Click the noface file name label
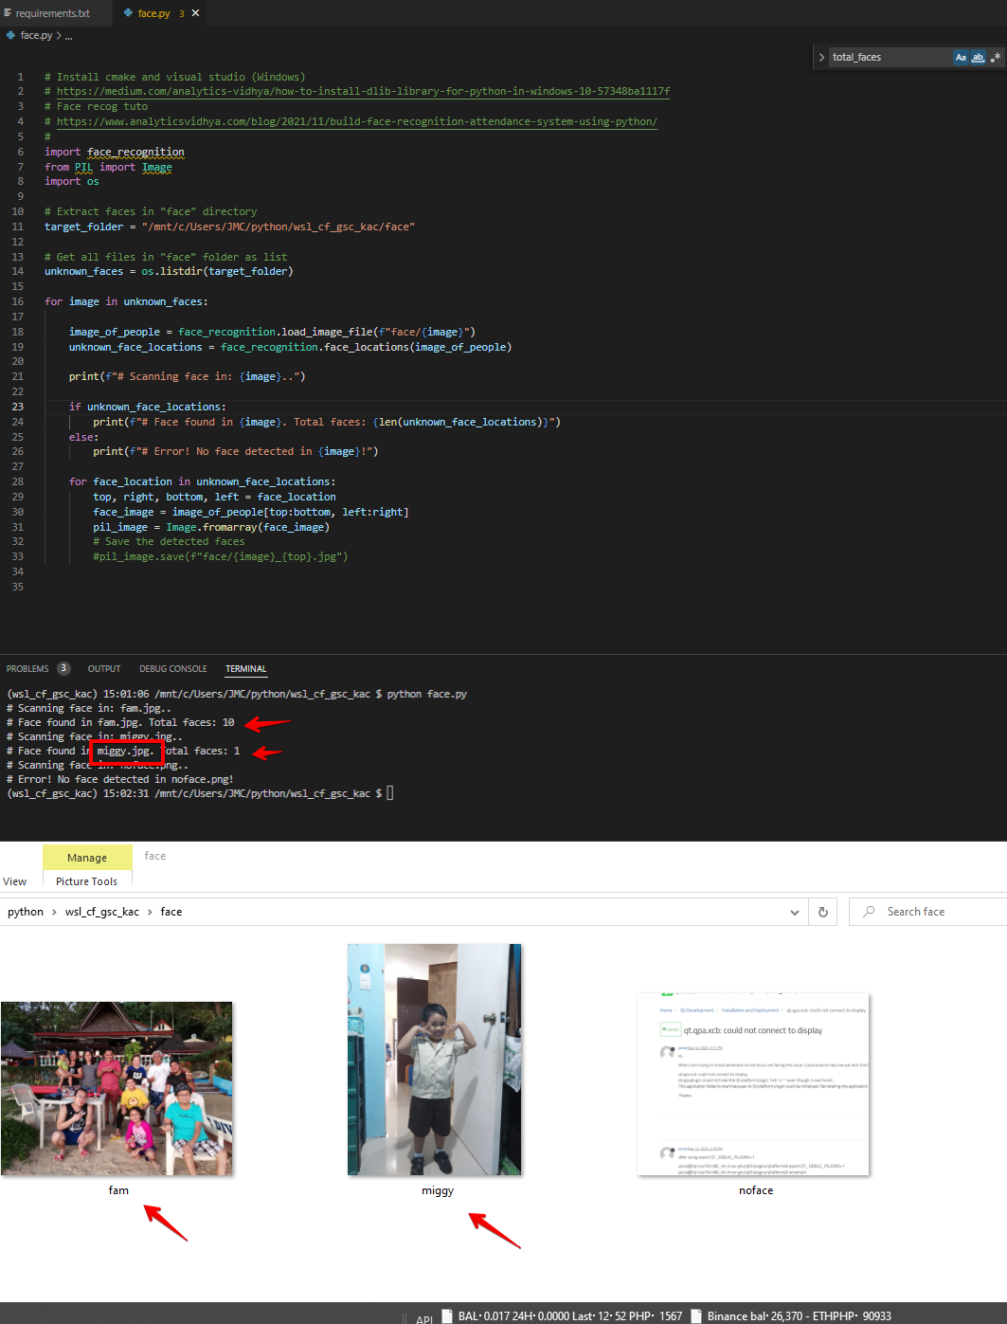Screen dimensions: 1007x1324 [756, 1190]
